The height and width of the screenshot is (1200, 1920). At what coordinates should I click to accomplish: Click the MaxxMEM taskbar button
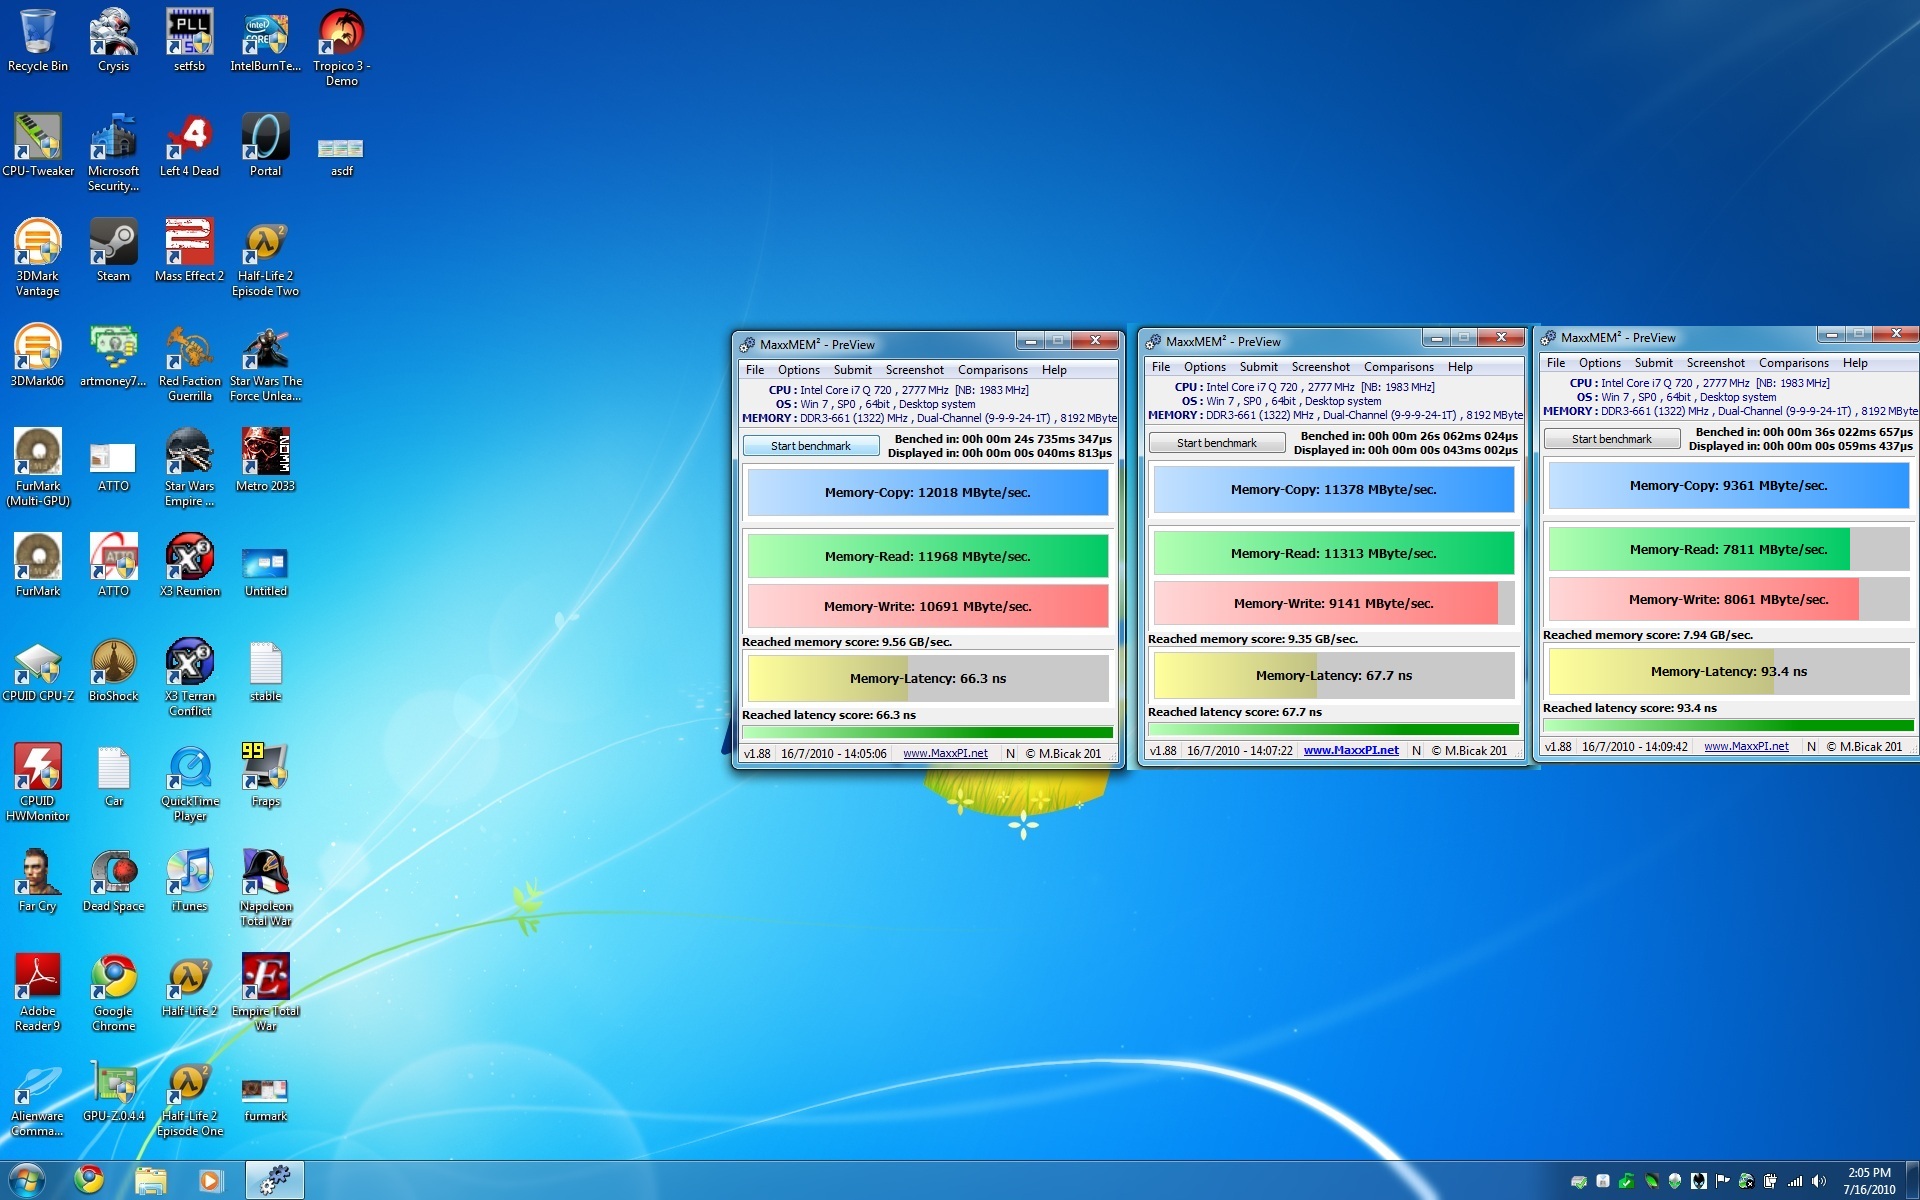[x=274, y=1180]
